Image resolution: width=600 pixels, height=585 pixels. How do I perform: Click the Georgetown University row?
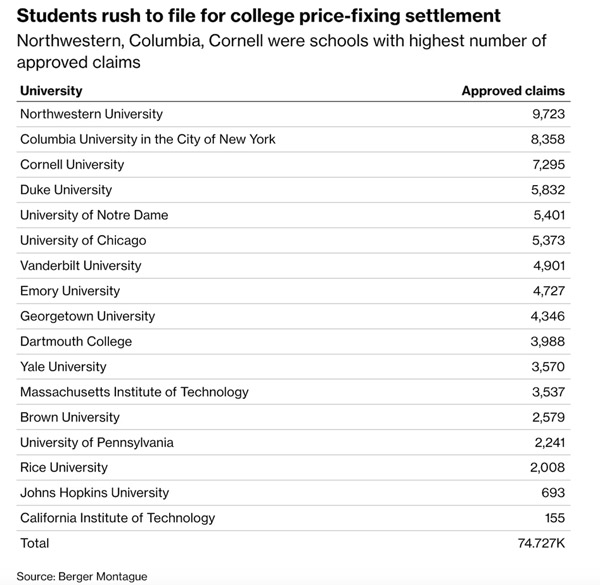click(293, 316)
